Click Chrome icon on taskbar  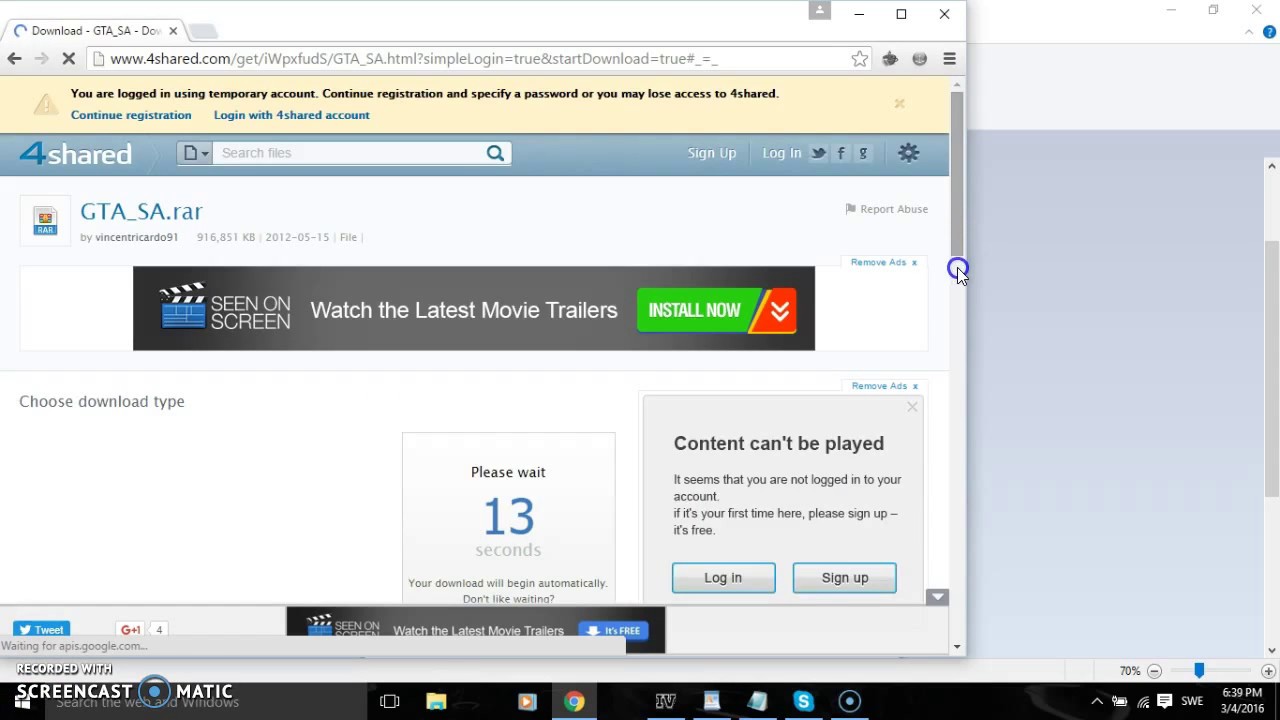(573, 702)
